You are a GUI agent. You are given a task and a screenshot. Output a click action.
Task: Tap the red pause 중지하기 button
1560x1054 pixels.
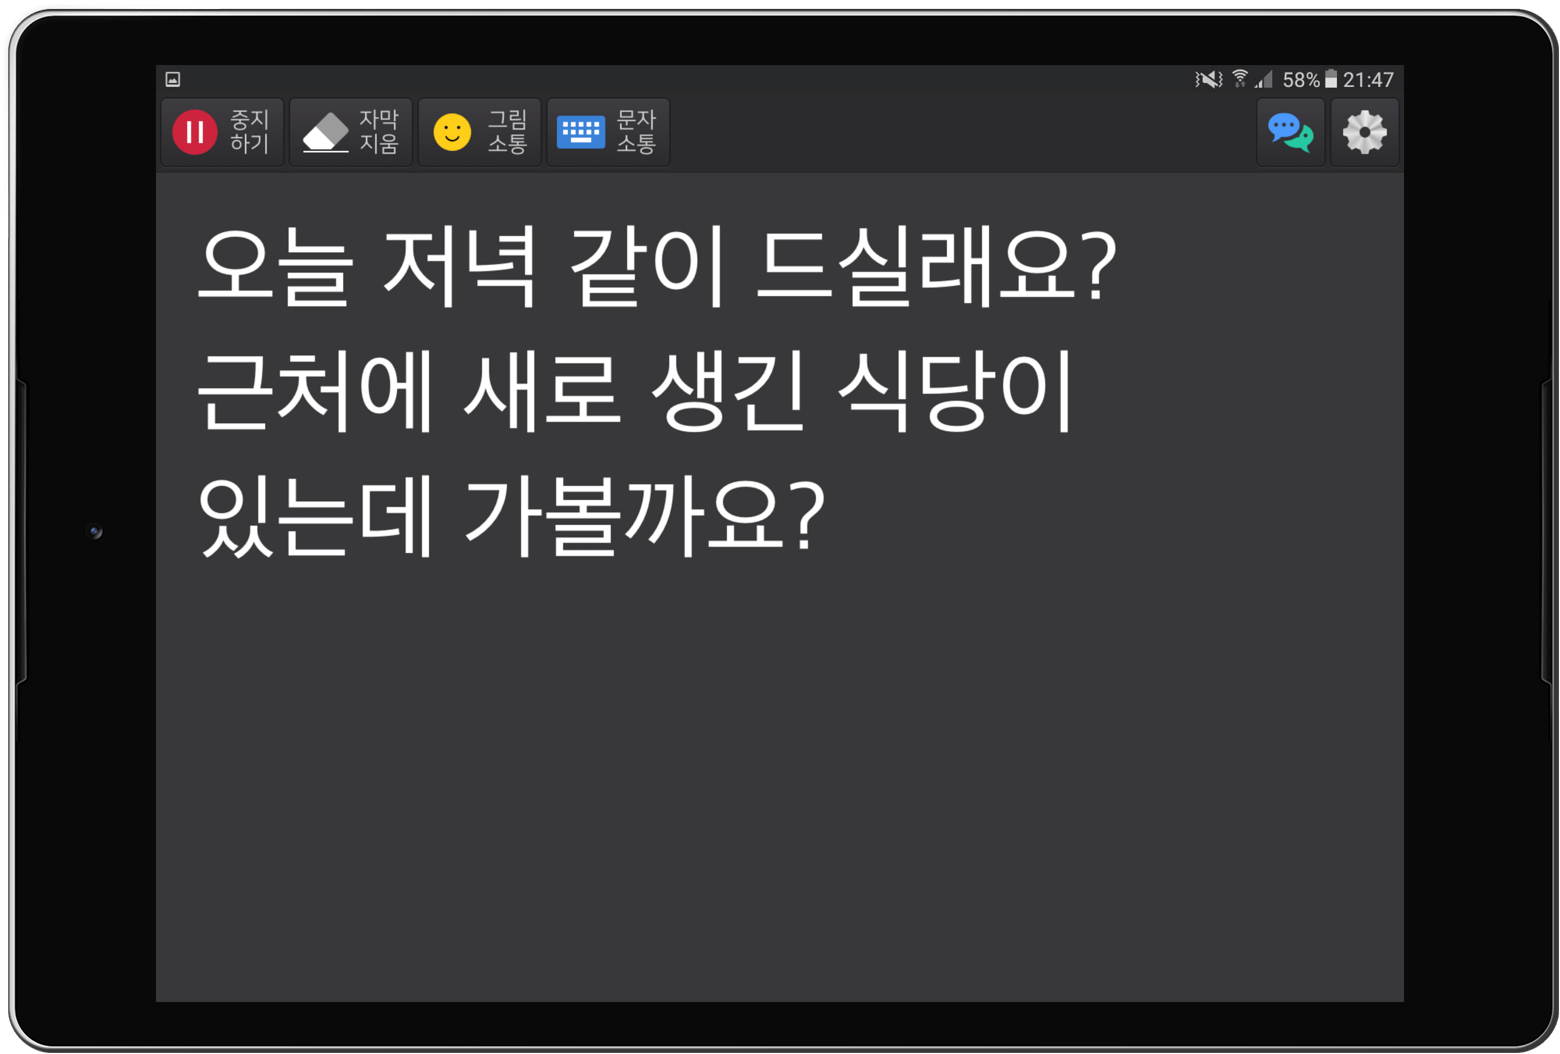click(x=222, y=132)
